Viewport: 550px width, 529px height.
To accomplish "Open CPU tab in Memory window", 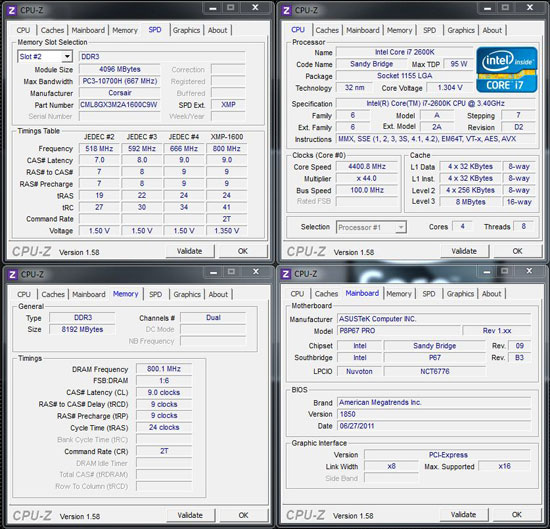I will [24, 294].
